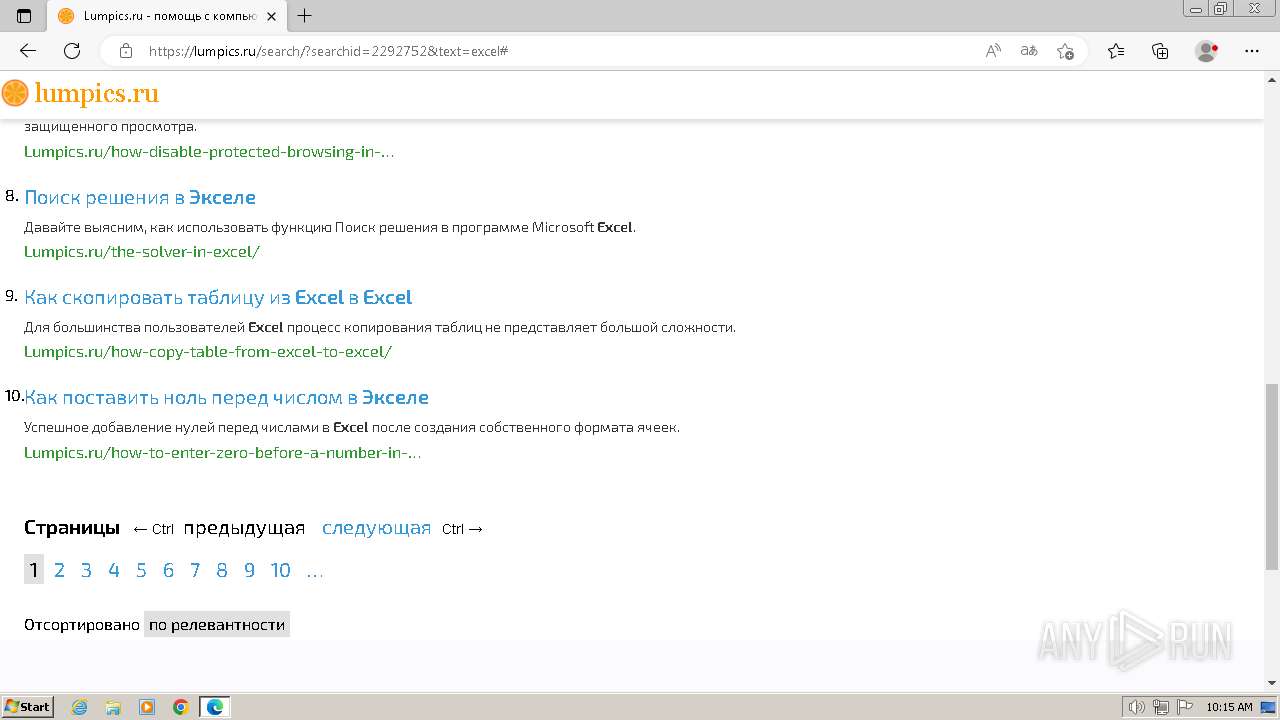
Task: Click snippet text about добавление нулей
Action: pos(352,427)
